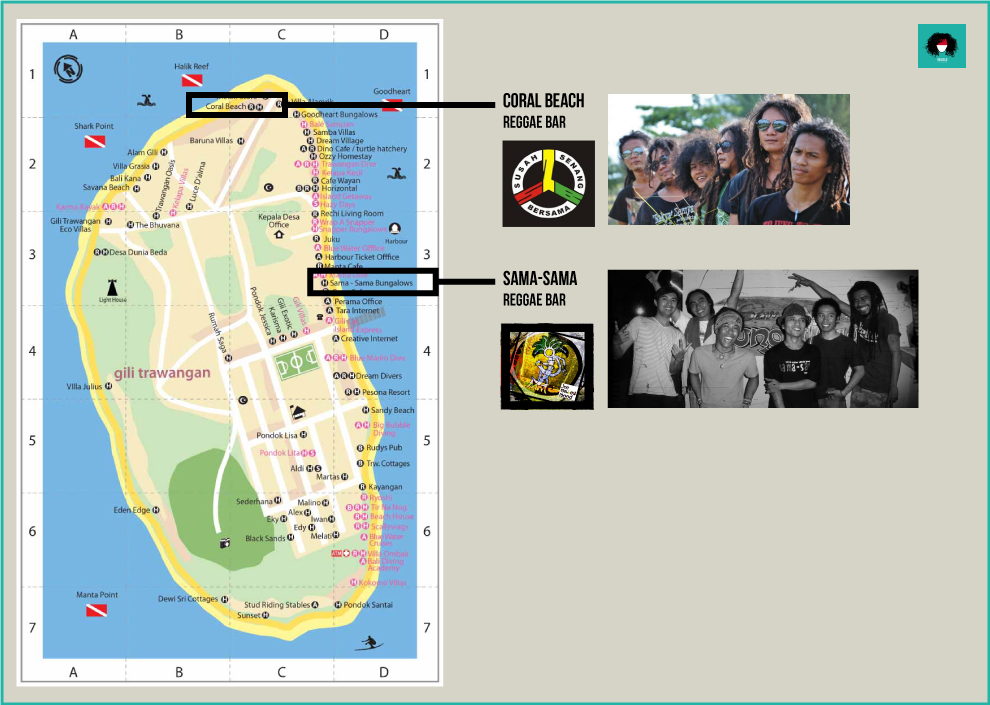Screen dimensions: 990x705
Task: Select the 'Goodheart Bungalows' label
Action: (339, 114)
